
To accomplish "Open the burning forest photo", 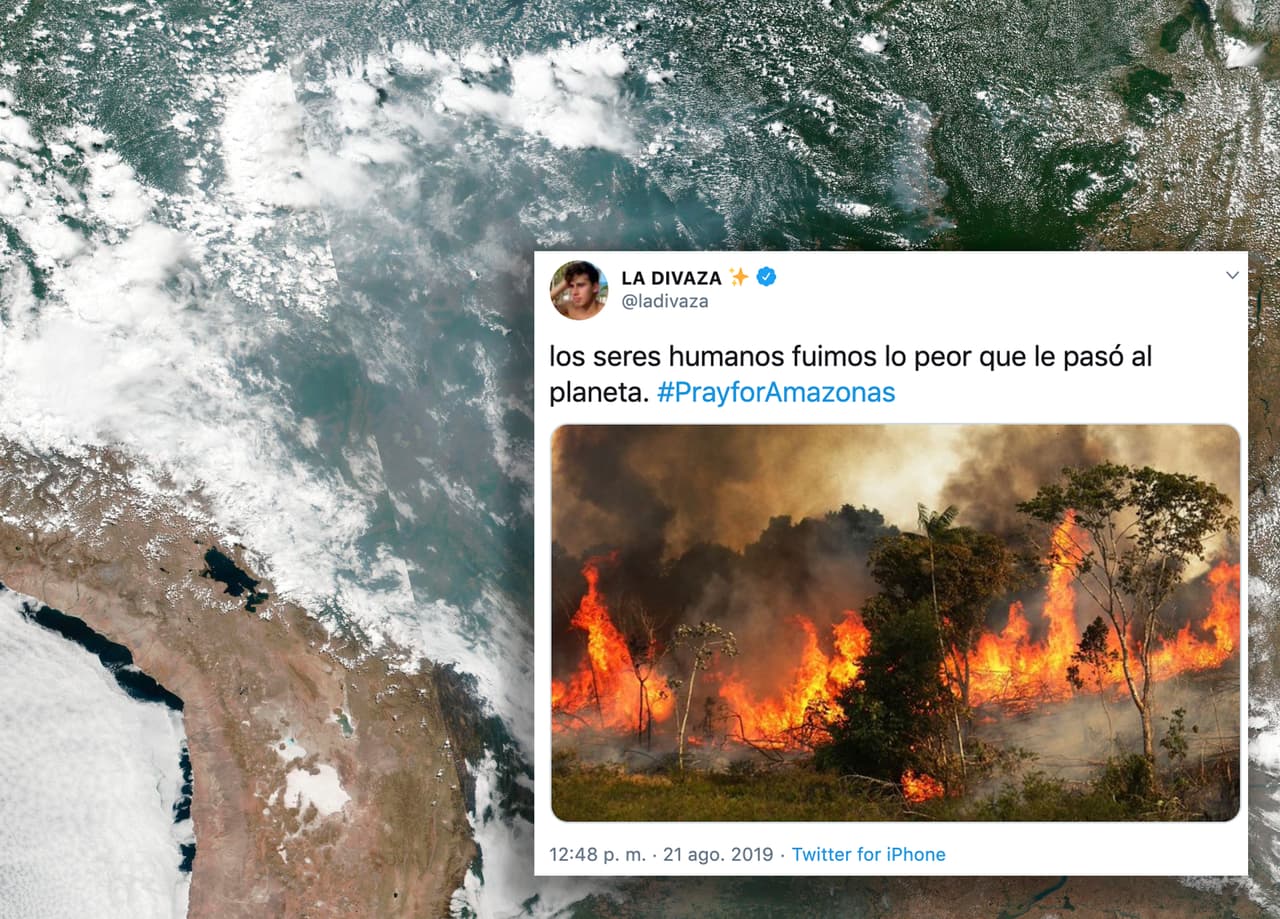I will pyautogui.click(x=895, y=623).
